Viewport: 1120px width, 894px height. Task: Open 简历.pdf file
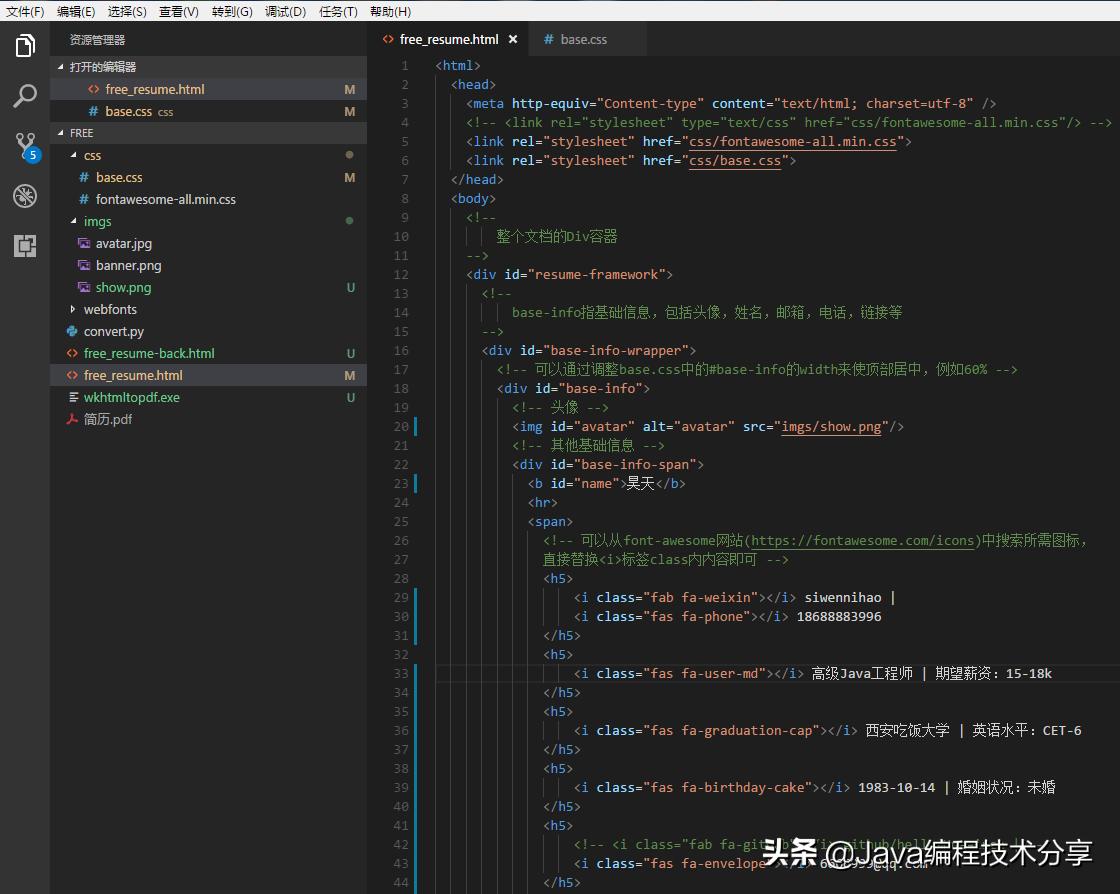click(x=107, y=420)
